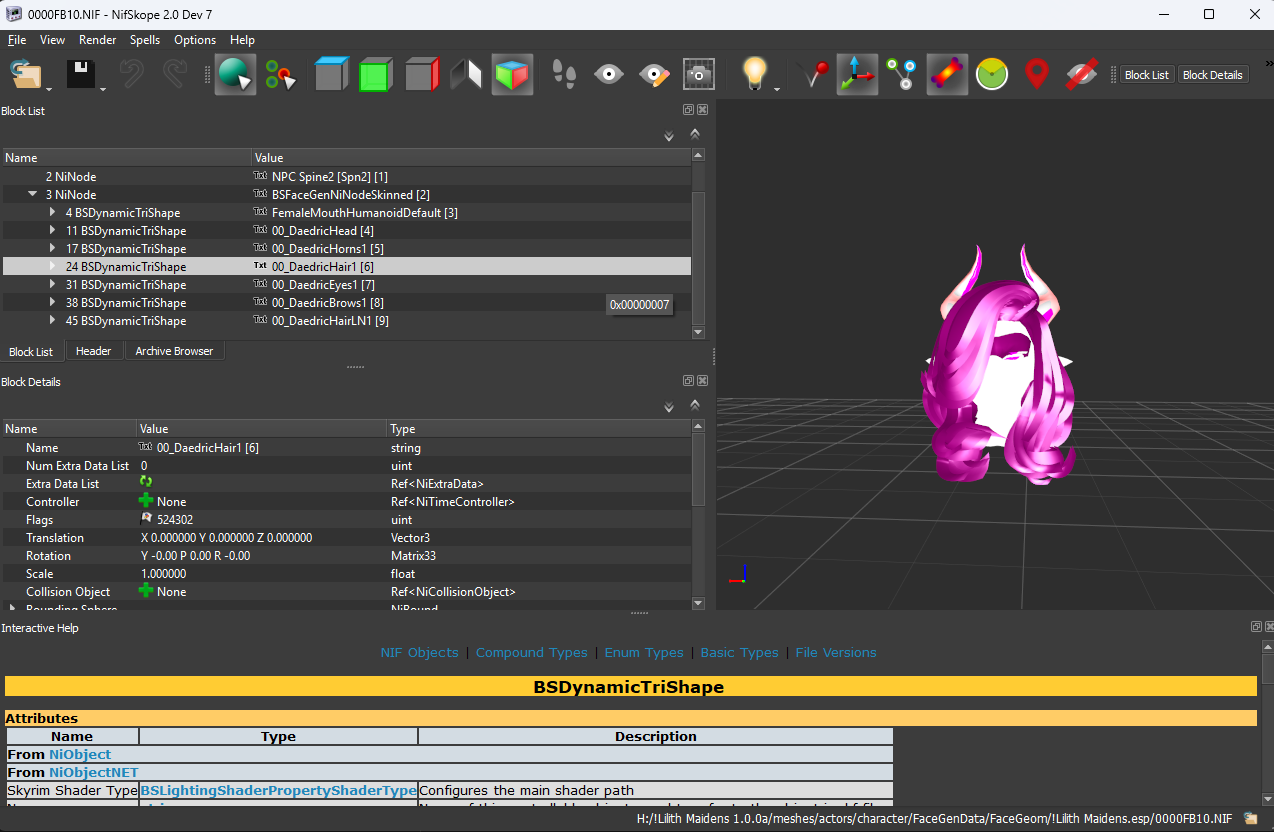Click the red map pin icon
The image size is (1274, 832).
click(x=1037, y=74)
